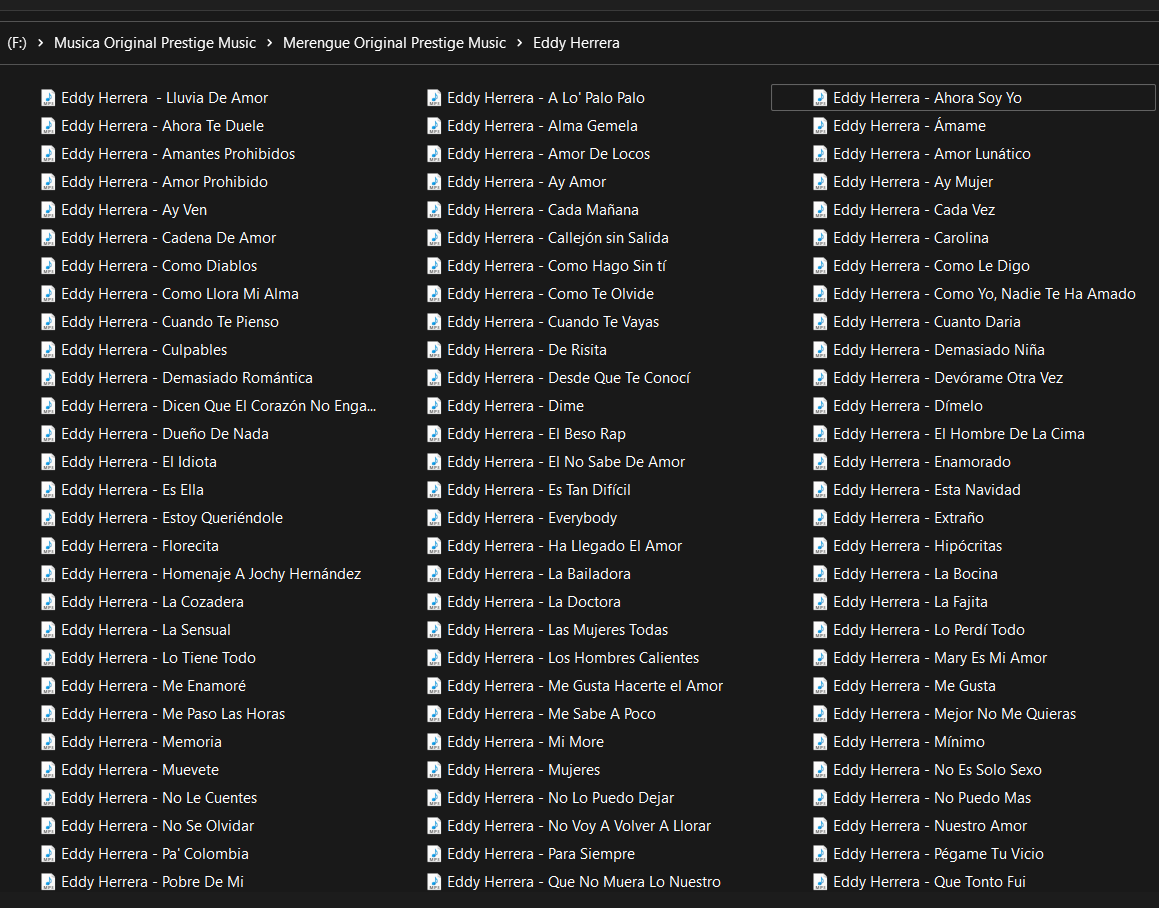Select file Me Paso Las Horas
The width and height of the screenshot is (1159, 908).
163,714
